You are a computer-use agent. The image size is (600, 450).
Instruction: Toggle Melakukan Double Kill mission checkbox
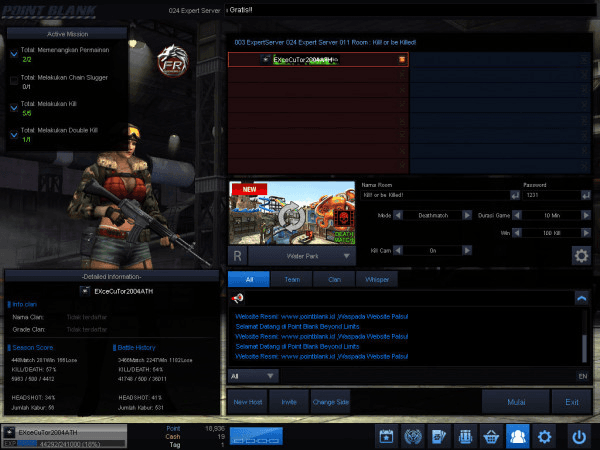point(14,134)
